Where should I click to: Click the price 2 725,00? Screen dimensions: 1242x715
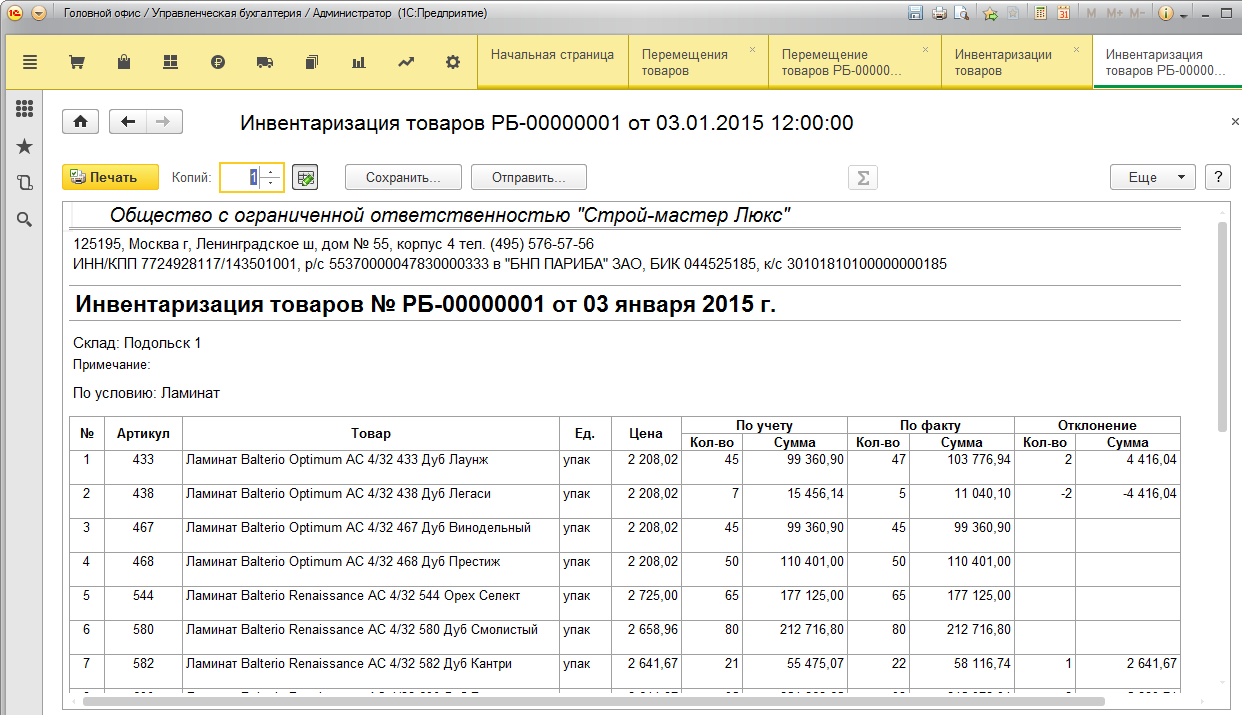point(652,596)
